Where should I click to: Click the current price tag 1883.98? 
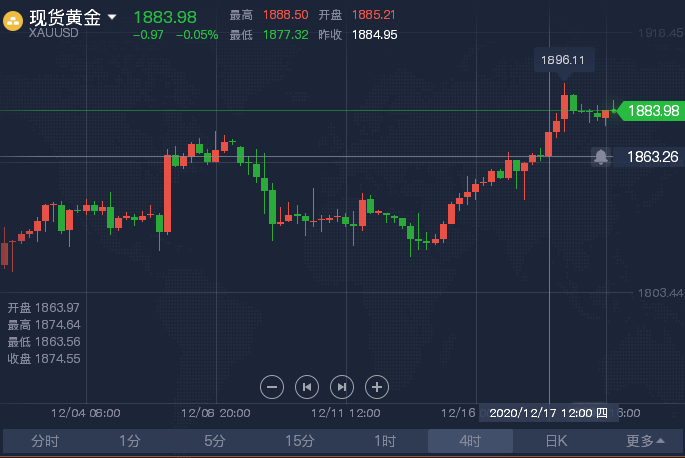click(x=651, y=111)
